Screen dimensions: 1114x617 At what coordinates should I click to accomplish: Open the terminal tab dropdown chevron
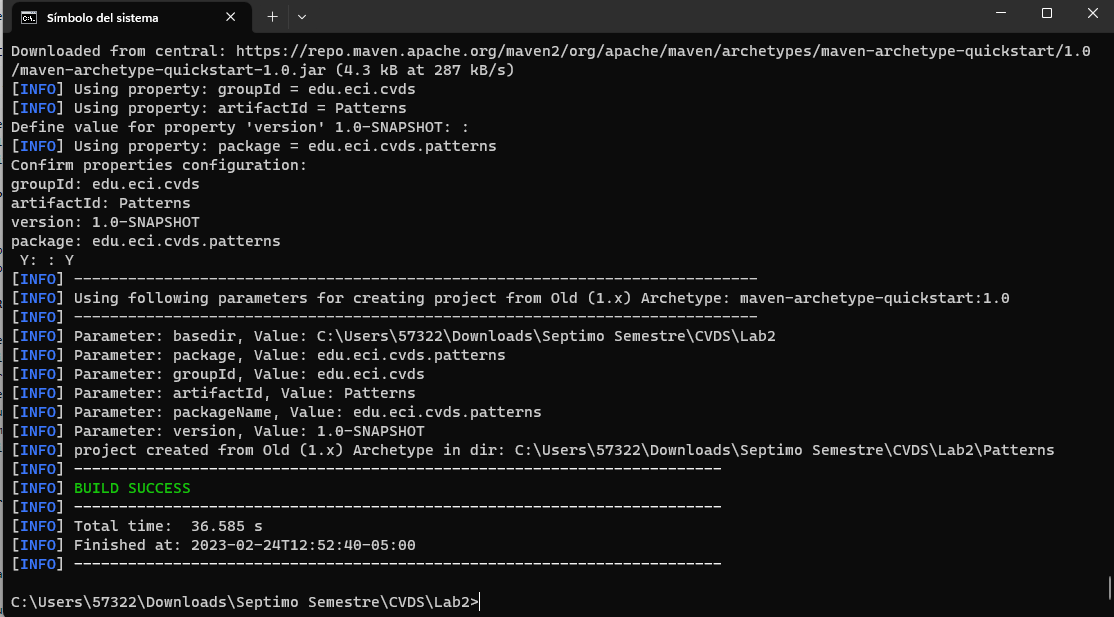coord(302,17)
